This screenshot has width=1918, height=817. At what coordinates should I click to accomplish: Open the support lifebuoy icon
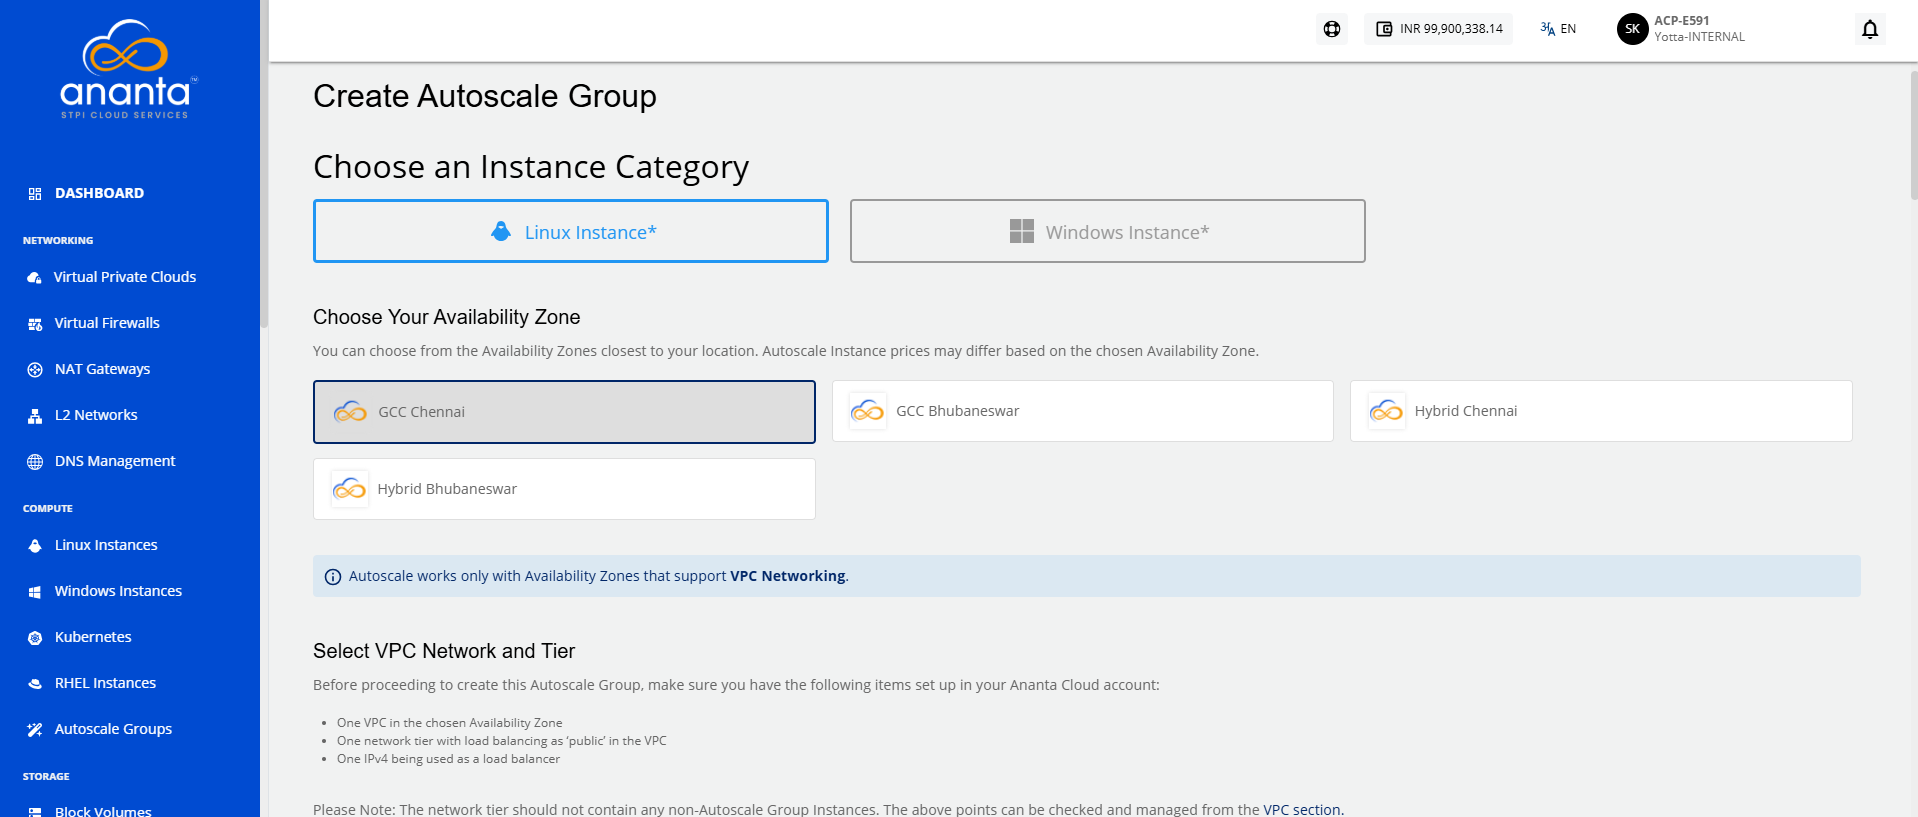point(1332,29)
